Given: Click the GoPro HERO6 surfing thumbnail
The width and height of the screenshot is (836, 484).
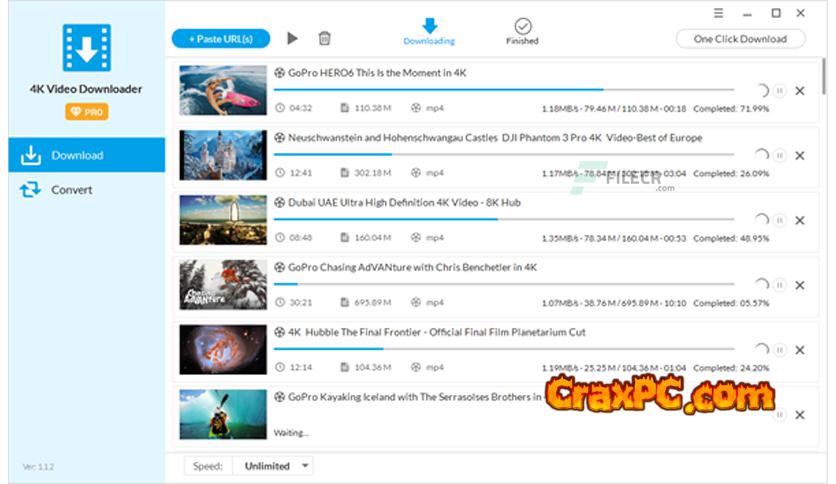Looking at the screenshot, I should pos(223,90).
